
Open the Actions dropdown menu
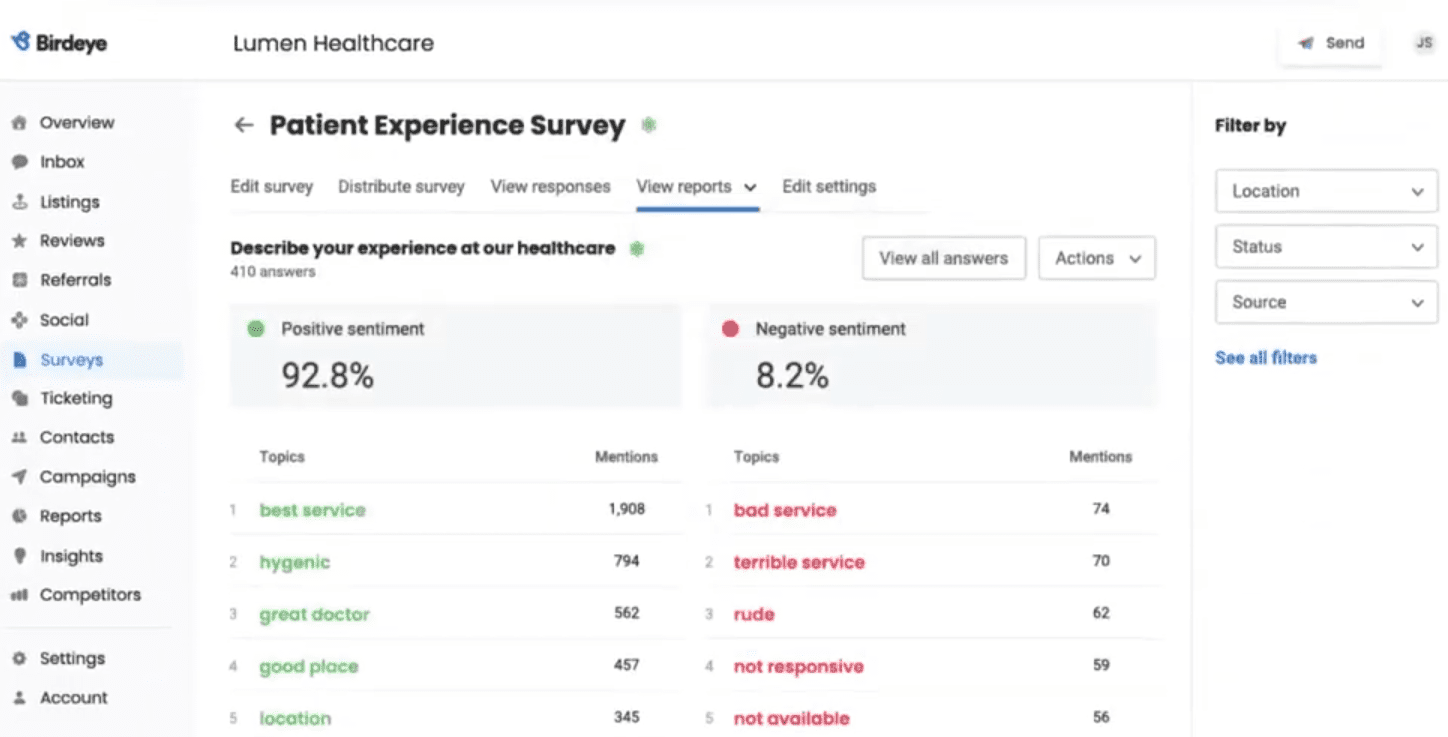pyautogui.click(x=1097, y=258)
